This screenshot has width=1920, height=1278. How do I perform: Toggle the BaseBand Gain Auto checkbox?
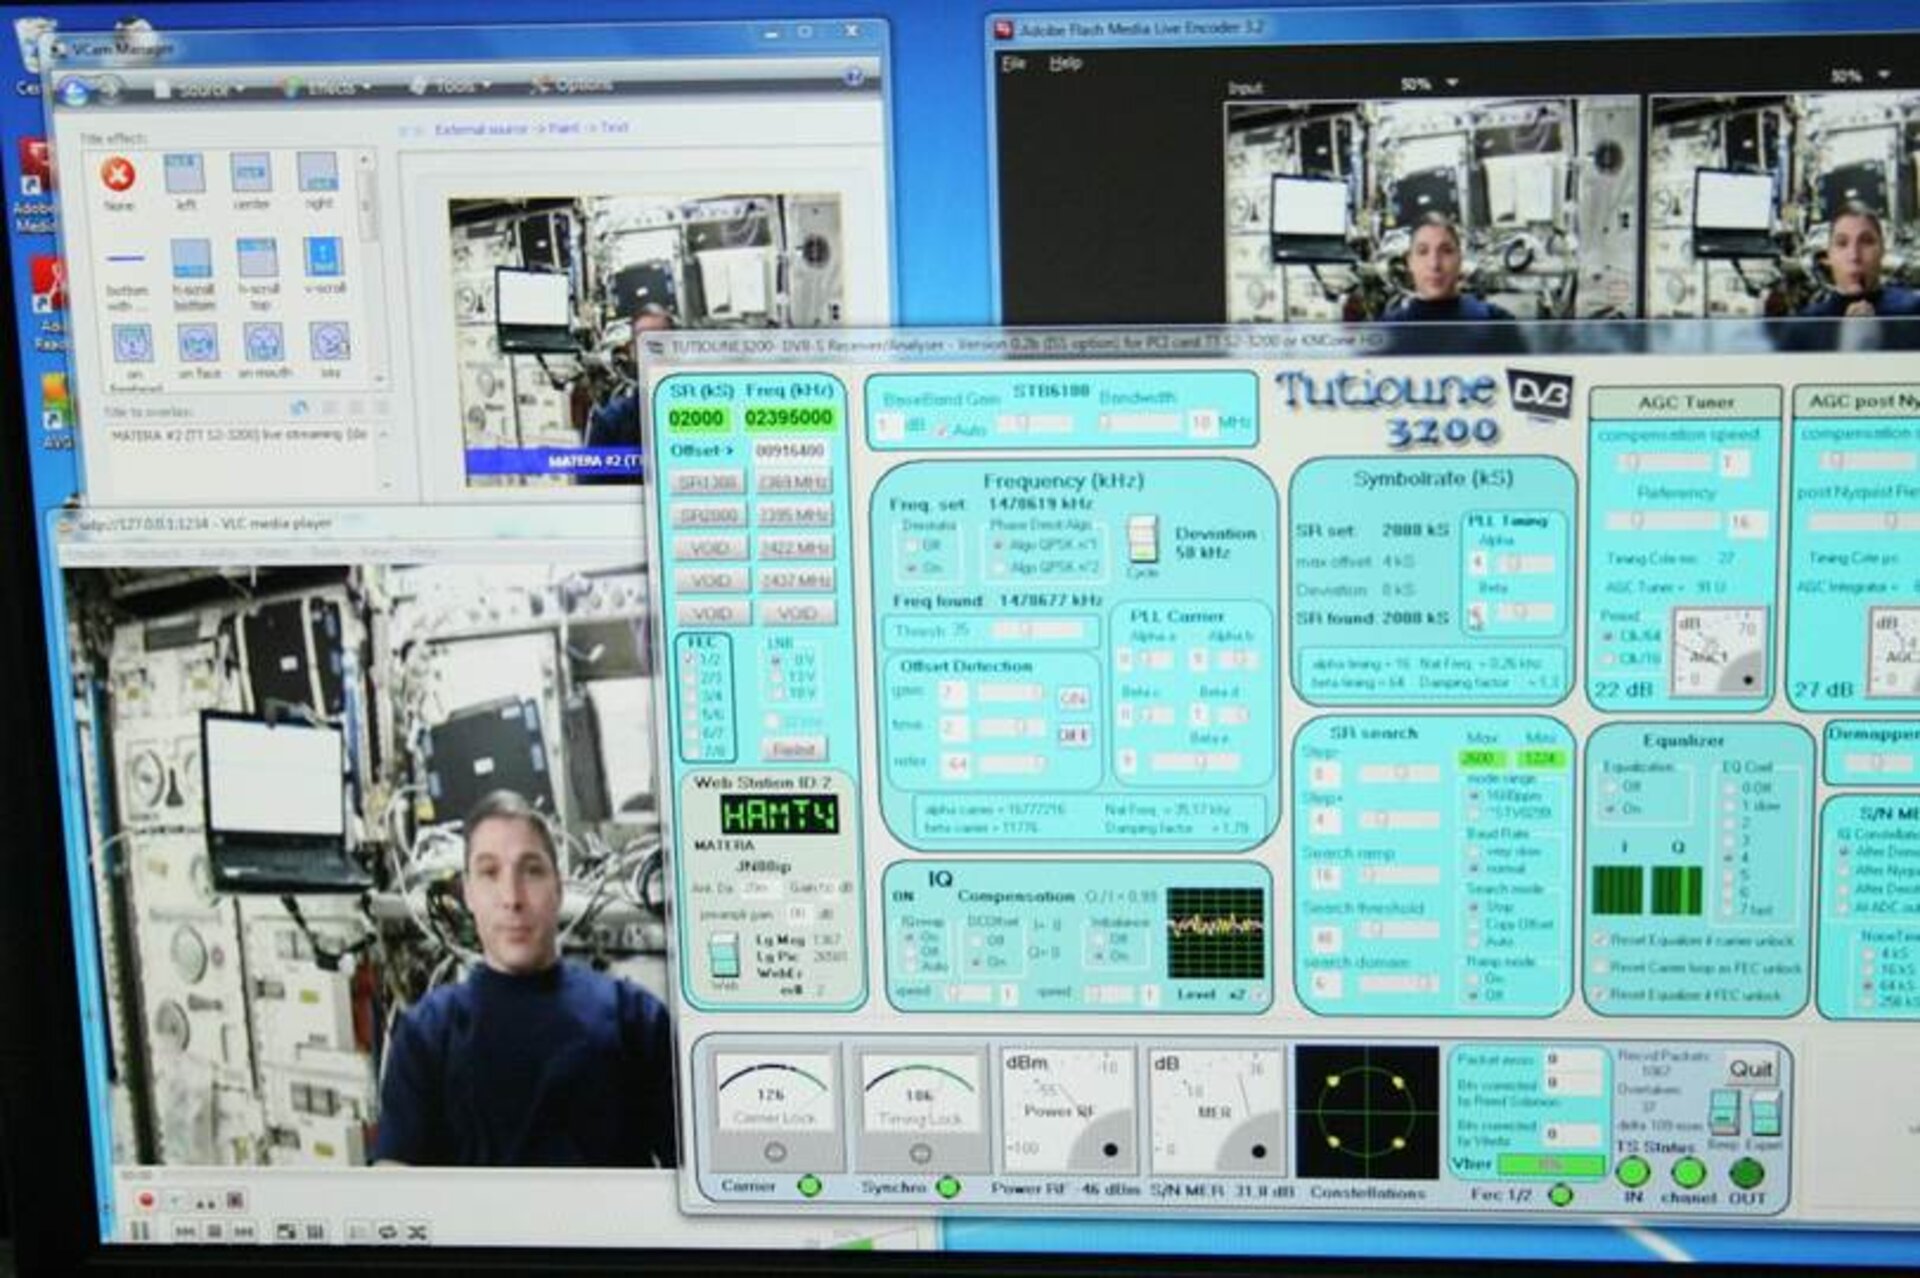coord(941,430)
